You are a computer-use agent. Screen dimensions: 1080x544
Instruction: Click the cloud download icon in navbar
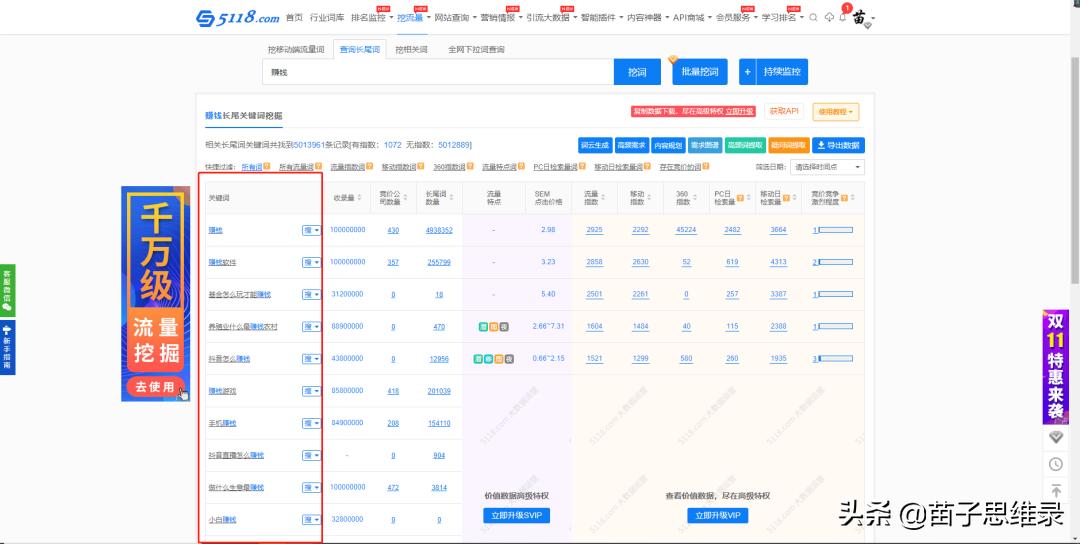[829, 18]
